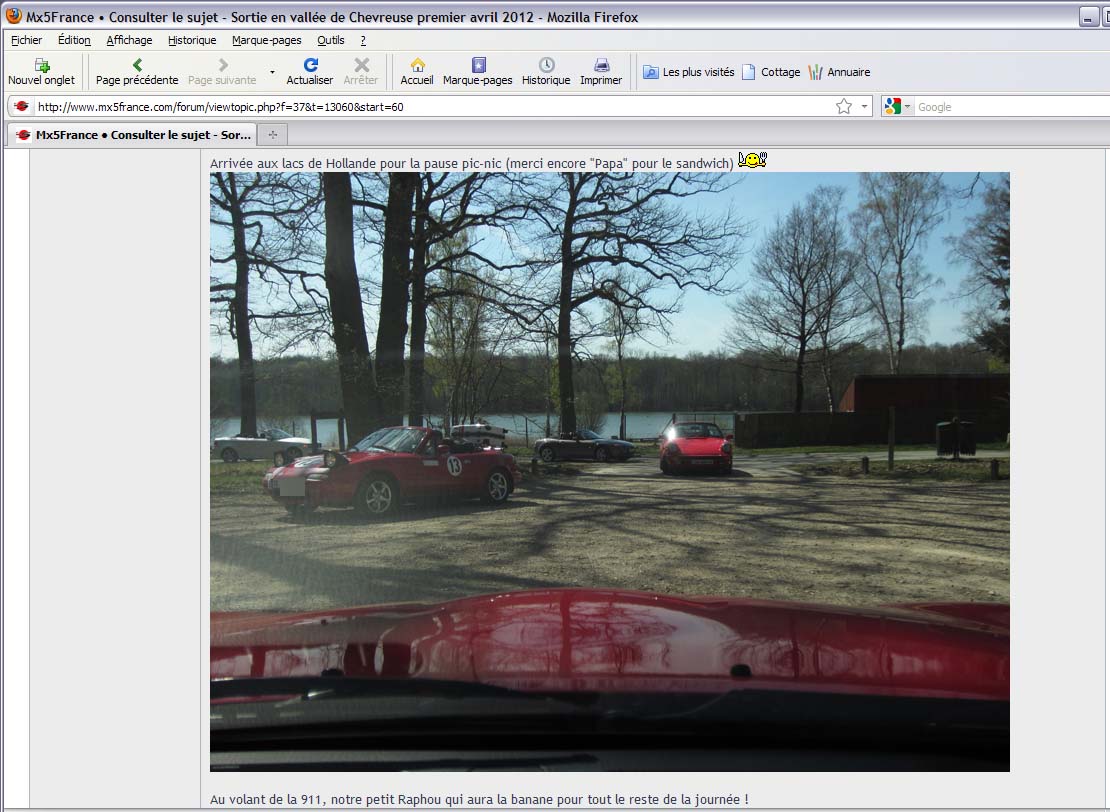Open the Historique clock icon

pos(546,65)
